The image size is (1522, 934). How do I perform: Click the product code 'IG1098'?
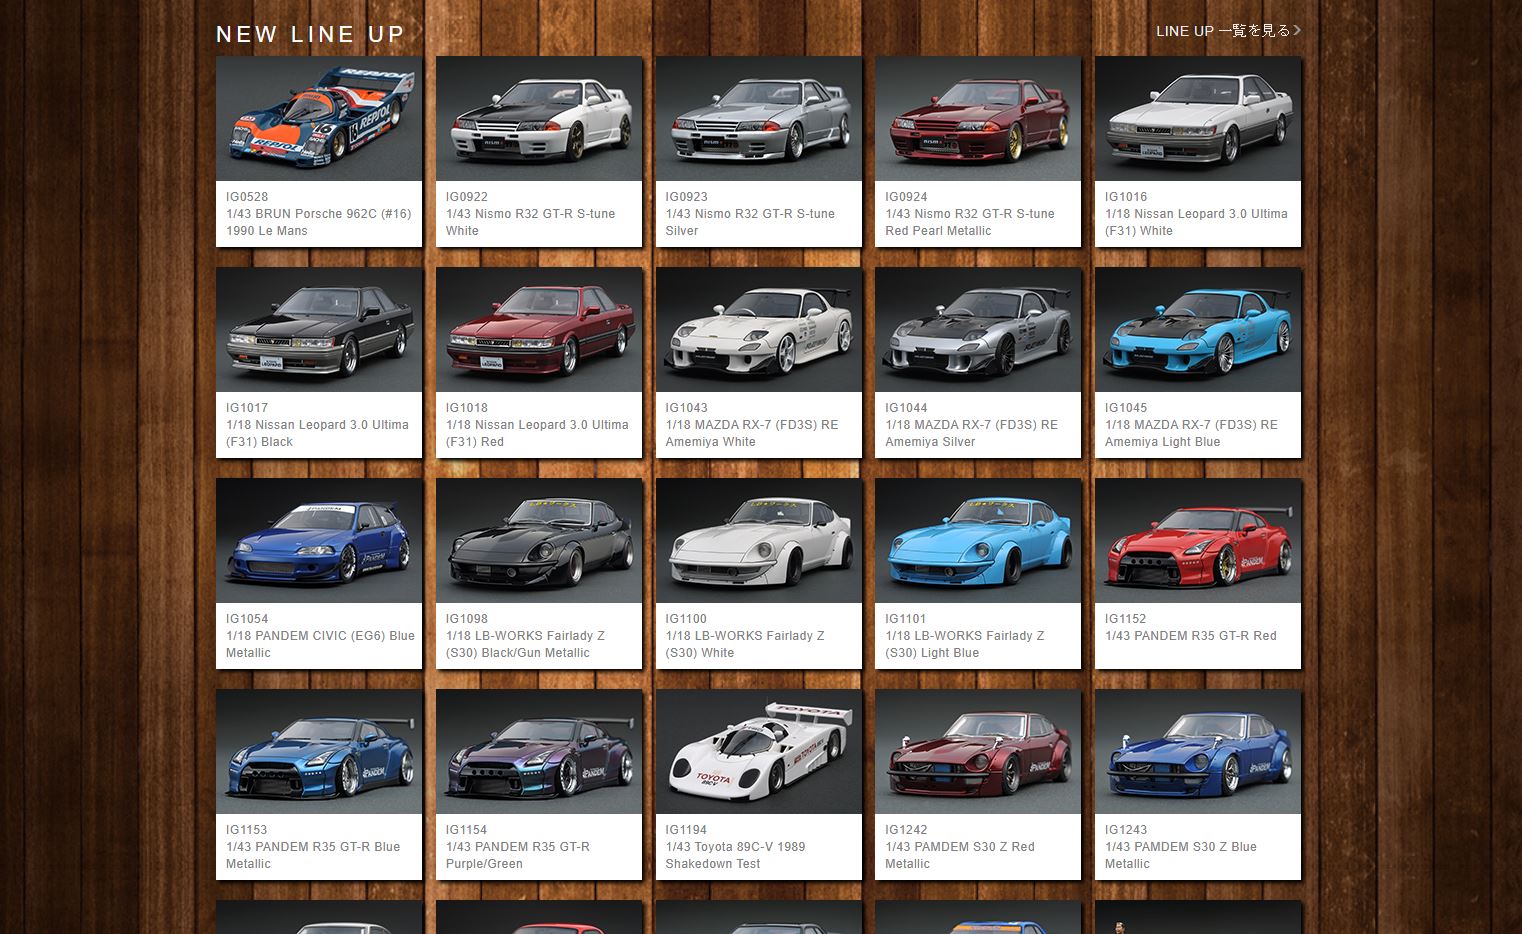pos(467,619)
